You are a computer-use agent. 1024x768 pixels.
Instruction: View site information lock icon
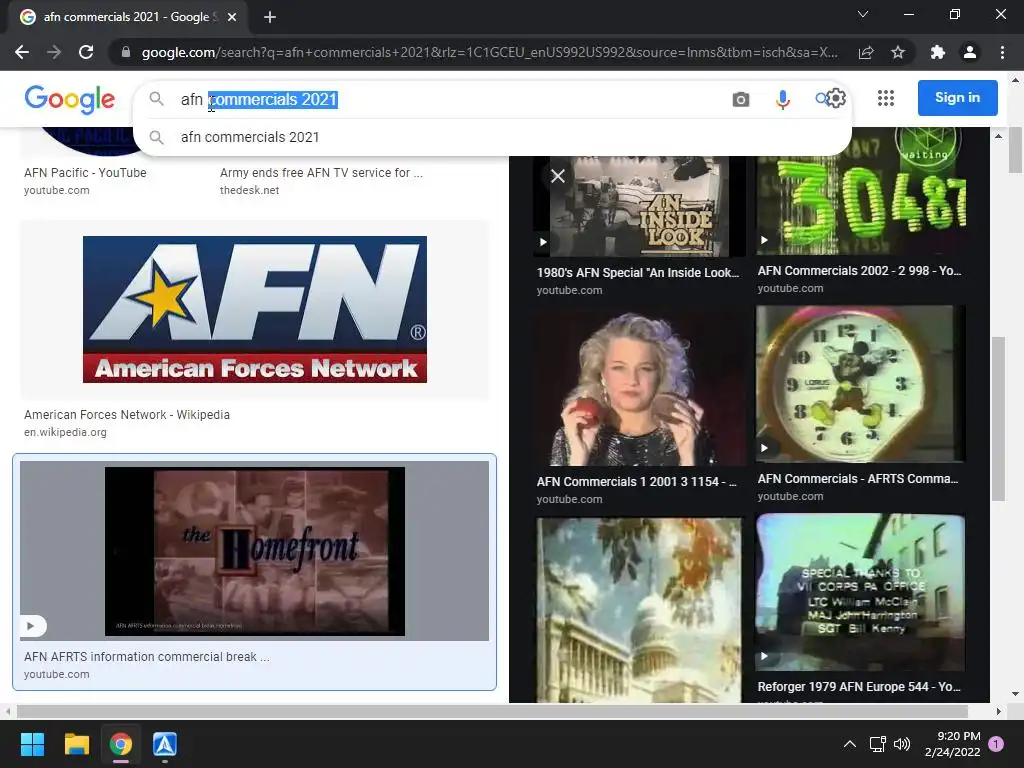(126, 52)
